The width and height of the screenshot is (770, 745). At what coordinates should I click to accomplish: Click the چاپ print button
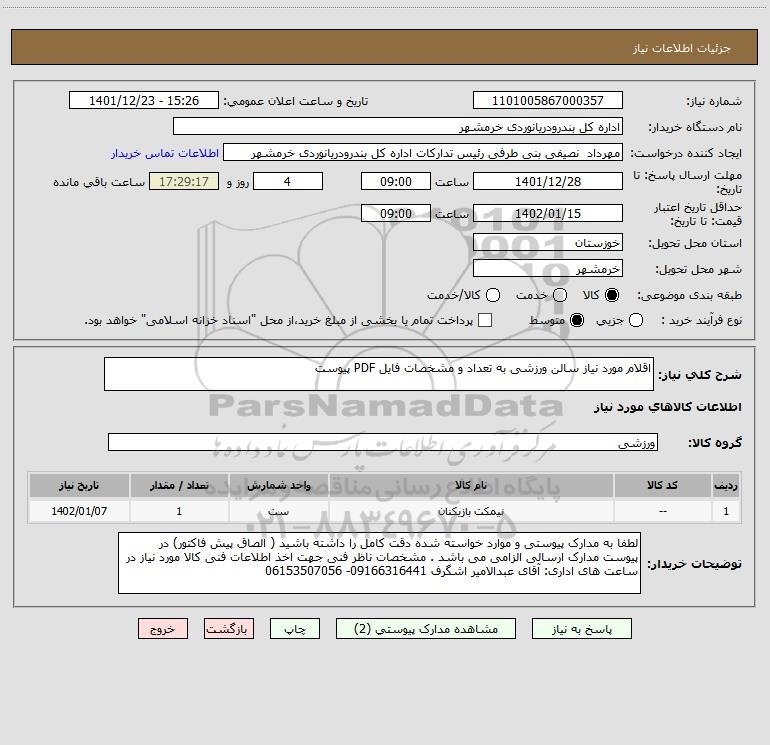[x=295, y=629]
